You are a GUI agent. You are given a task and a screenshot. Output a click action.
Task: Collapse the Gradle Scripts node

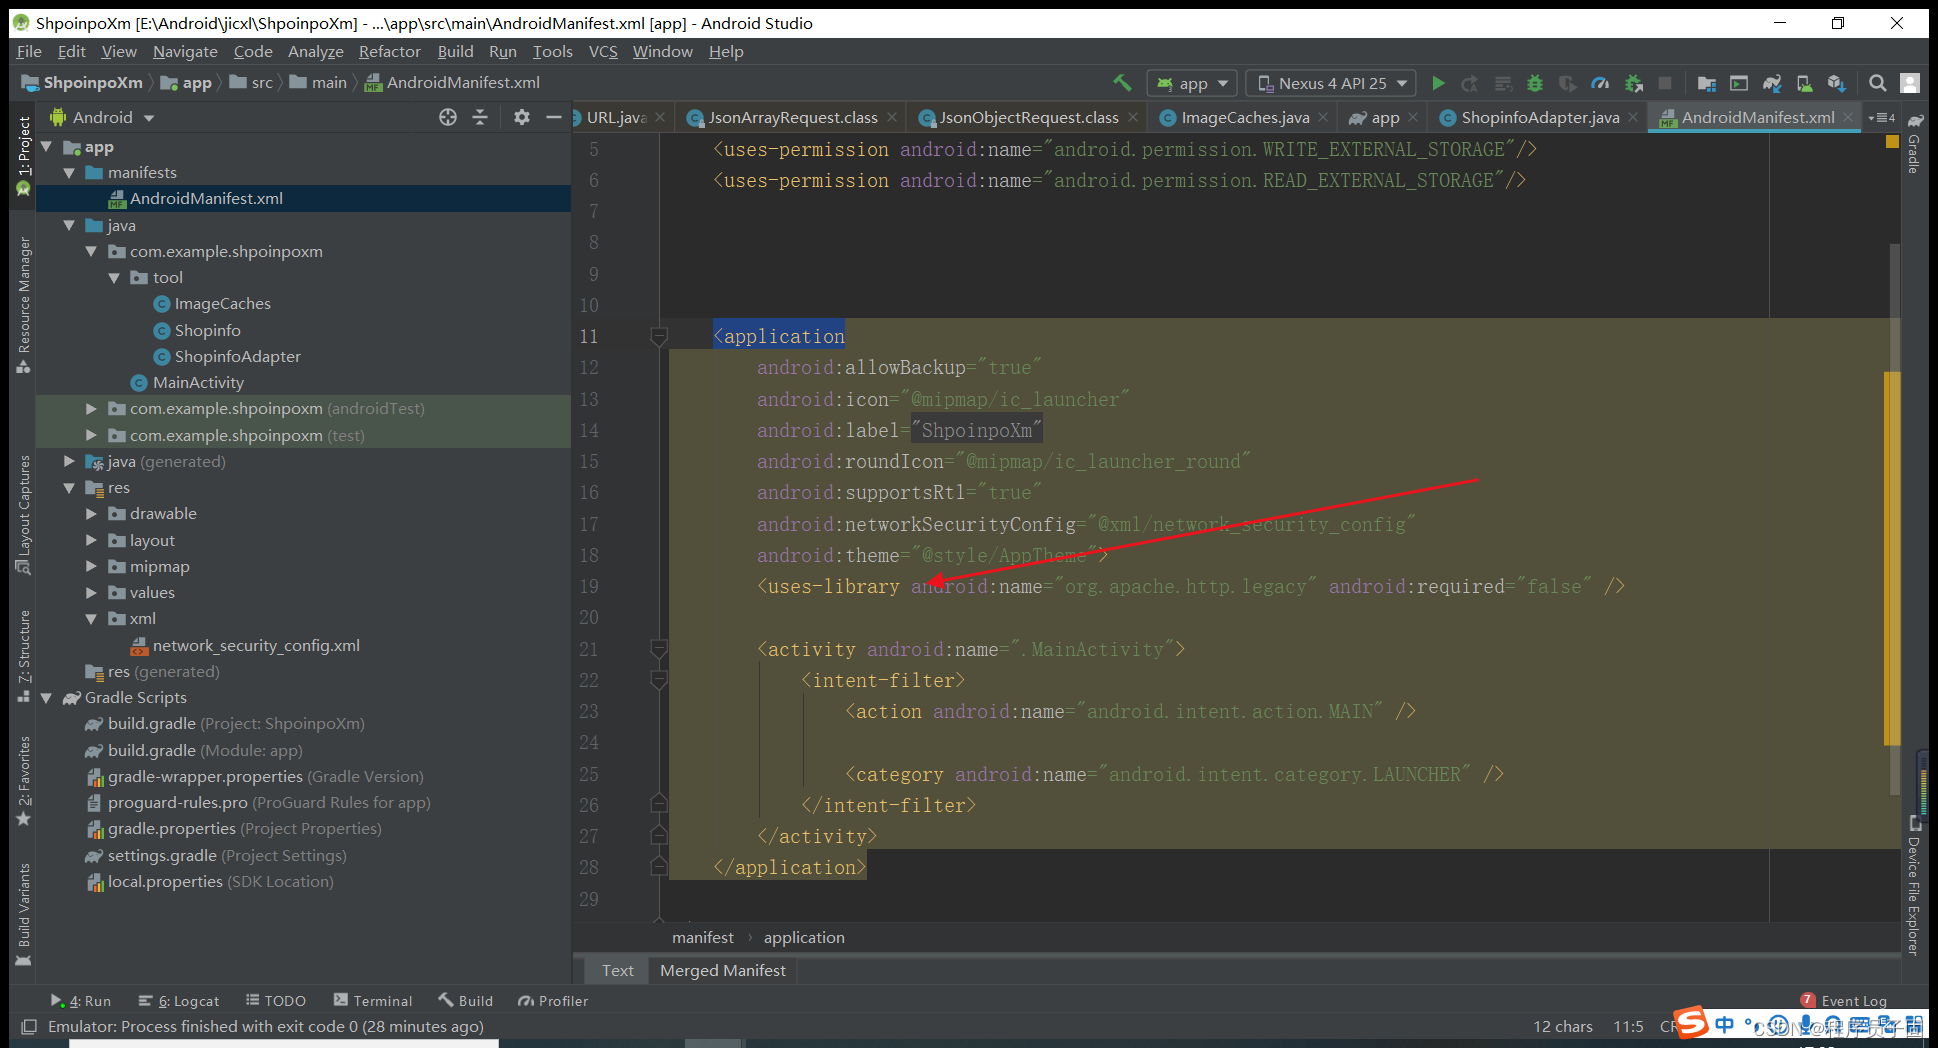(46, 698)
